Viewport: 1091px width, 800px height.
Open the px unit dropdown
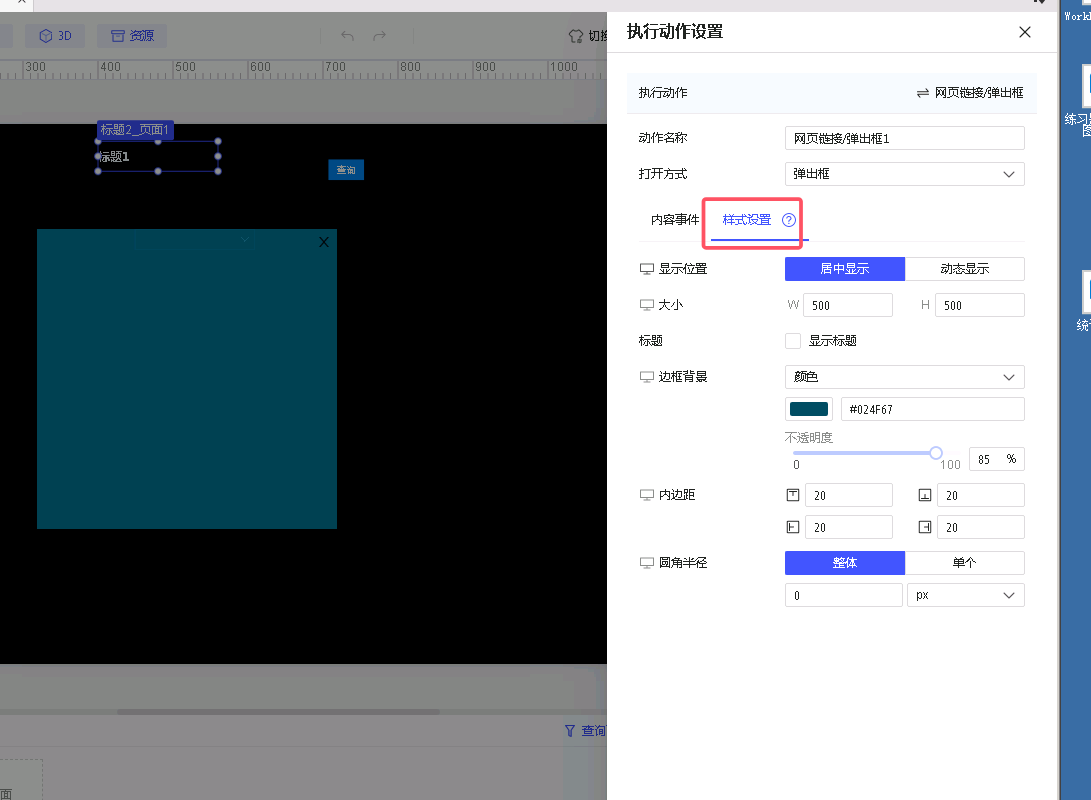click(966, 595)
